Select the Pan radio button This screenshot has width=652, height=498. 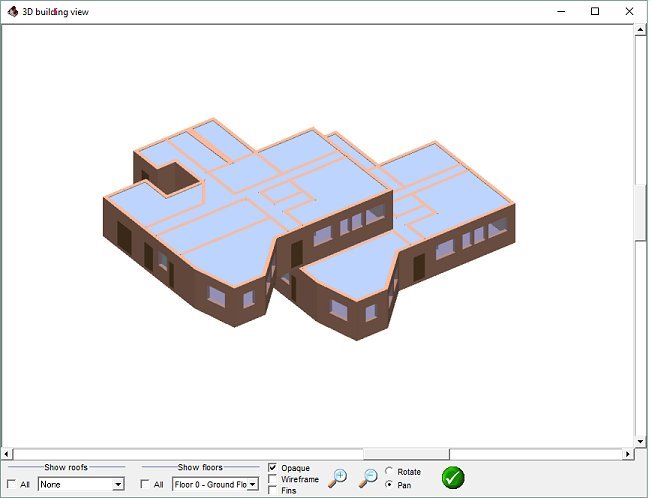(x=389, y=484)
